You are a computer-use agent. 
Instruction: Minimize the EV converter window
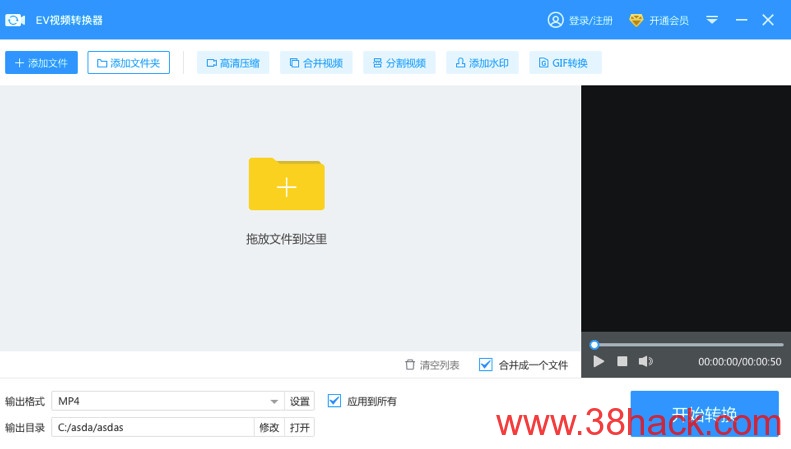tap(741, 20)
